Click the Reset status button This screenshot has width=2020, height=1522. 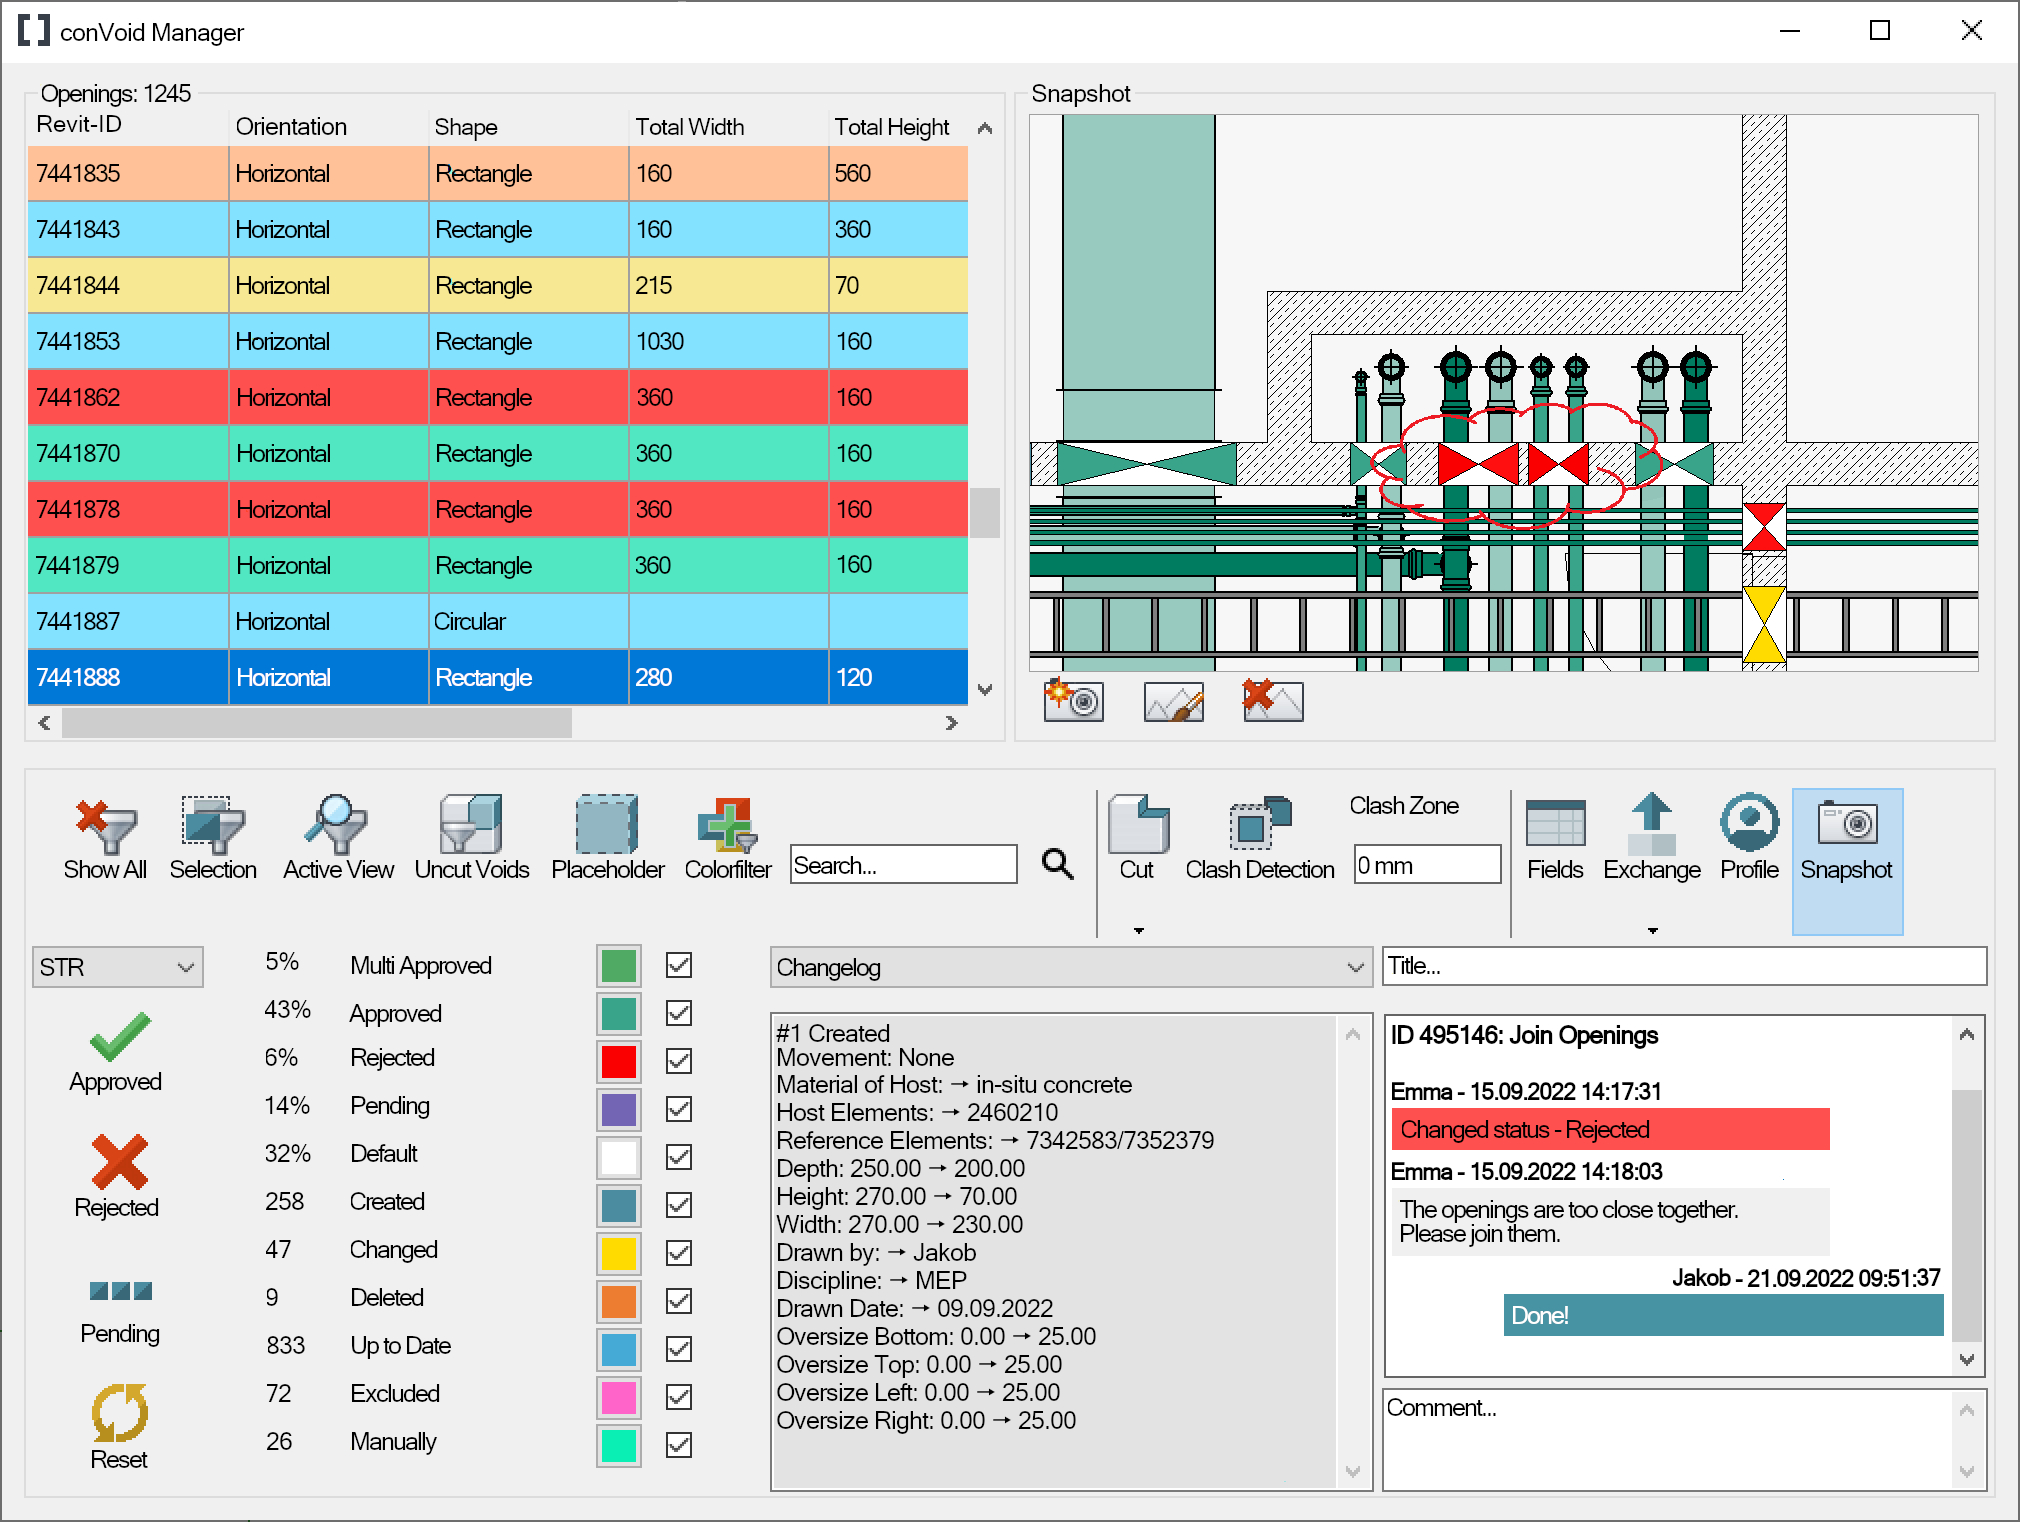pyautogui.click(x=119, y=1425)
